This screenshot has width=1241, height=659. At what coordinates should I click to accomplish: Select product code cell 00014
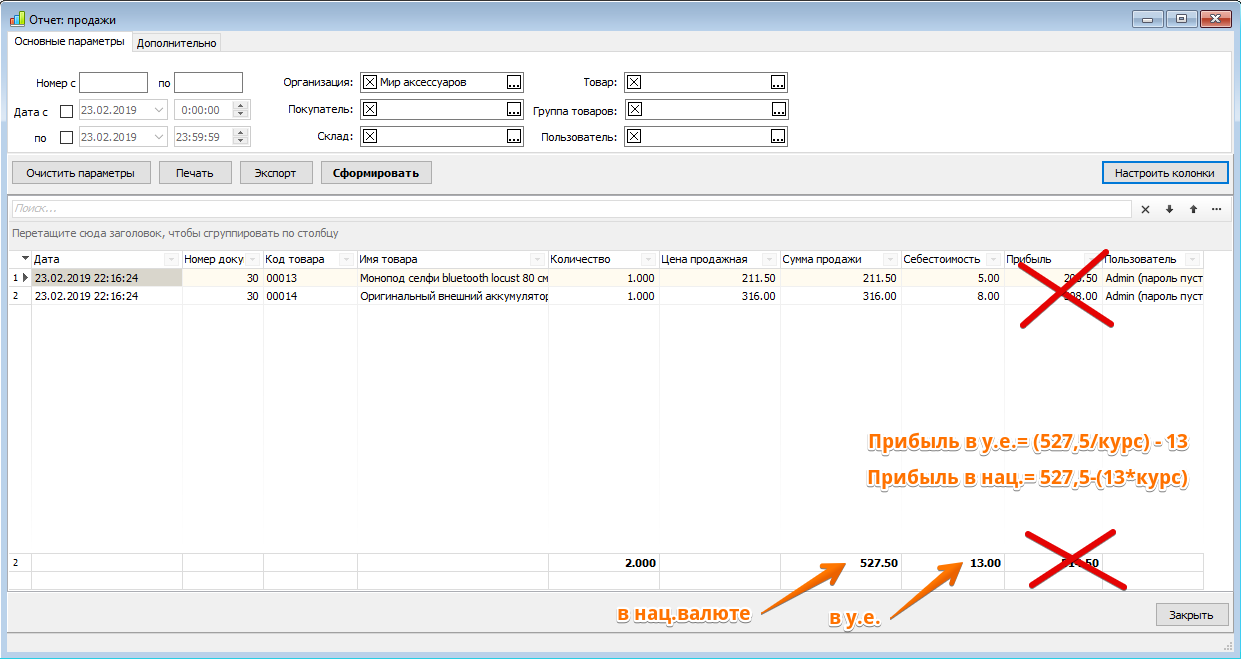(x=310, y=296)
